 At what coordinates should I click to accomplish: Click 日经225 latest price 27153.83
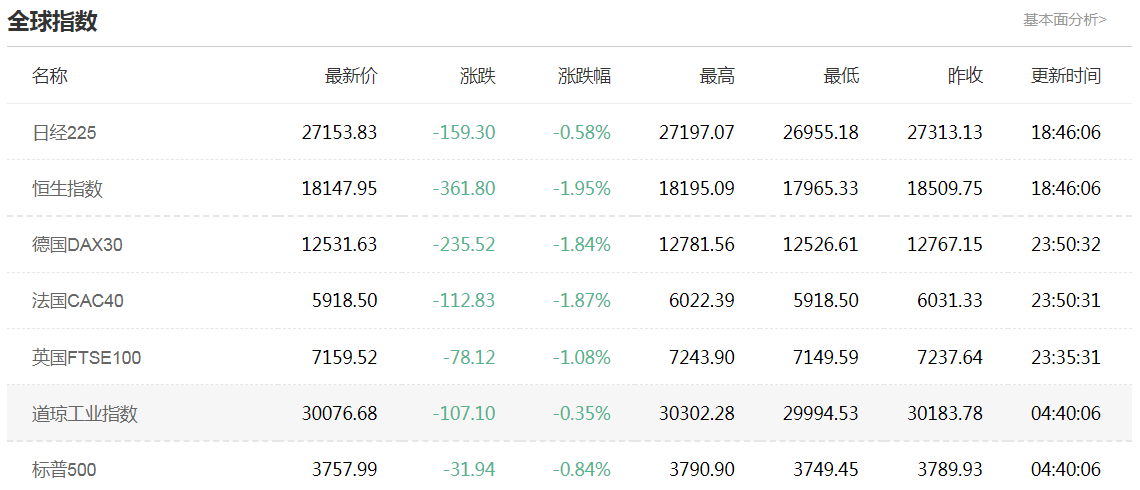point(339,132)
